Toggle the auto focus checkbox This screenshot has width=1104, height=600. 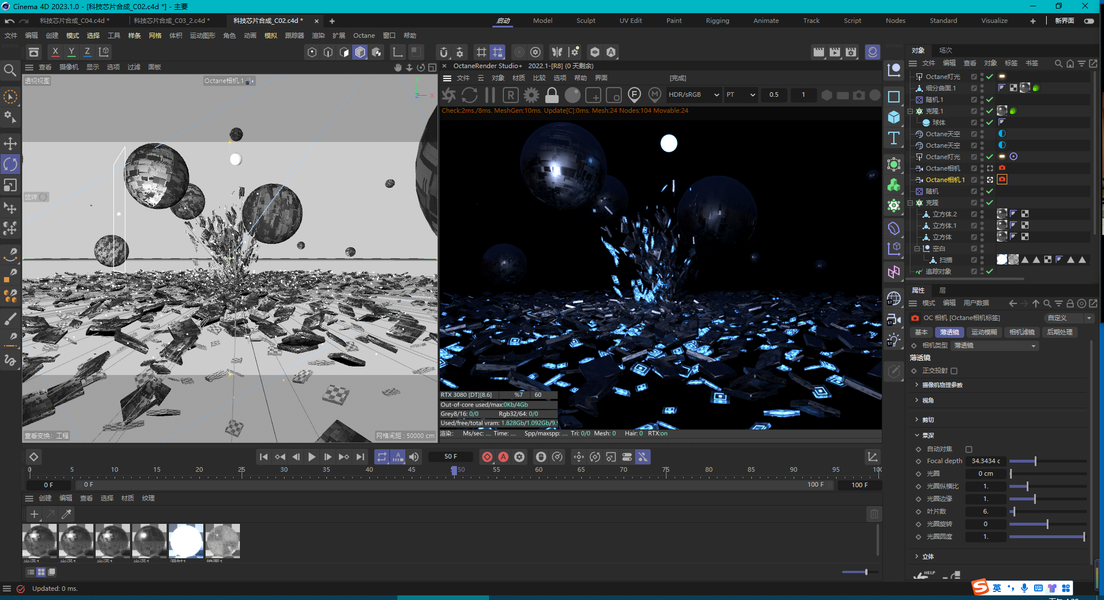(x=969, y=449)
